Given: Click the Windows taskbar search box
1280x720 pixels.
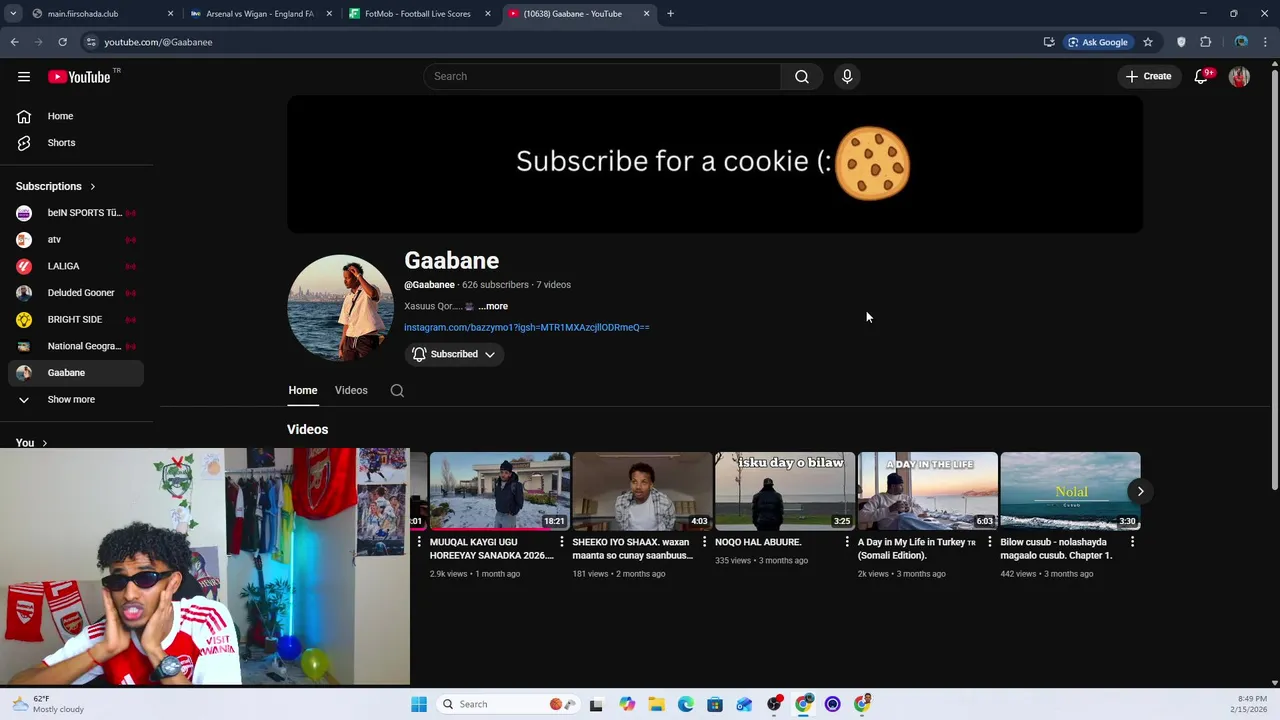Looking at the screenshot, I should (x=508, y=704).
